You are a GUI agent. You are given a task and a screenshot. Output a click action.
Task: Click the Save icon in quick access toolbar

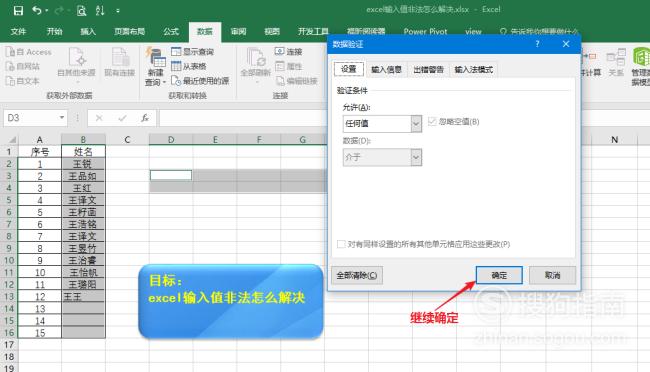tap(18, 10)
